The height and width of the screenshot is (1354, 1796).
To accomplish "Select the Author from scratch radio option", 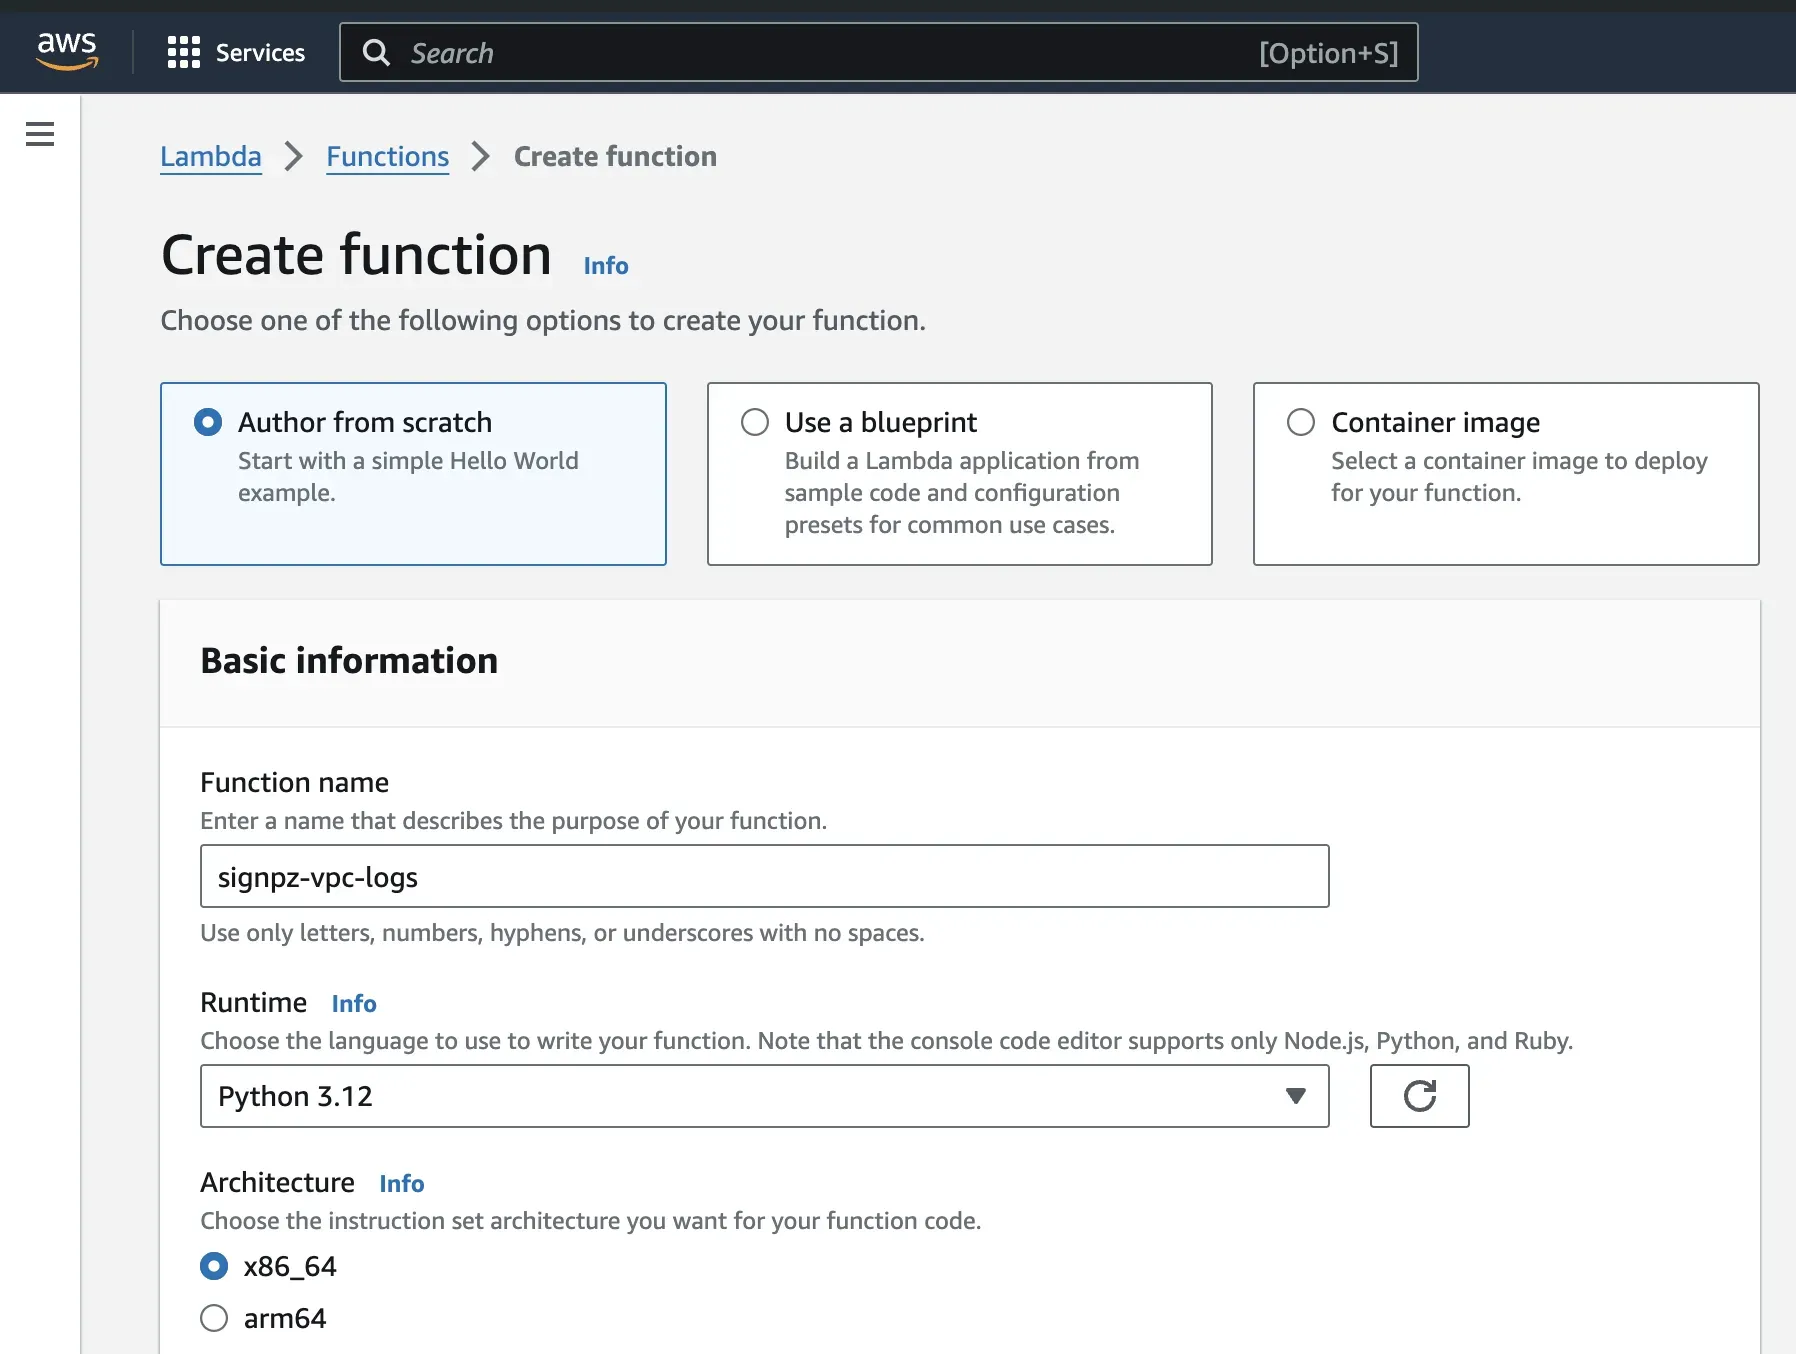I will coord(208,422).
